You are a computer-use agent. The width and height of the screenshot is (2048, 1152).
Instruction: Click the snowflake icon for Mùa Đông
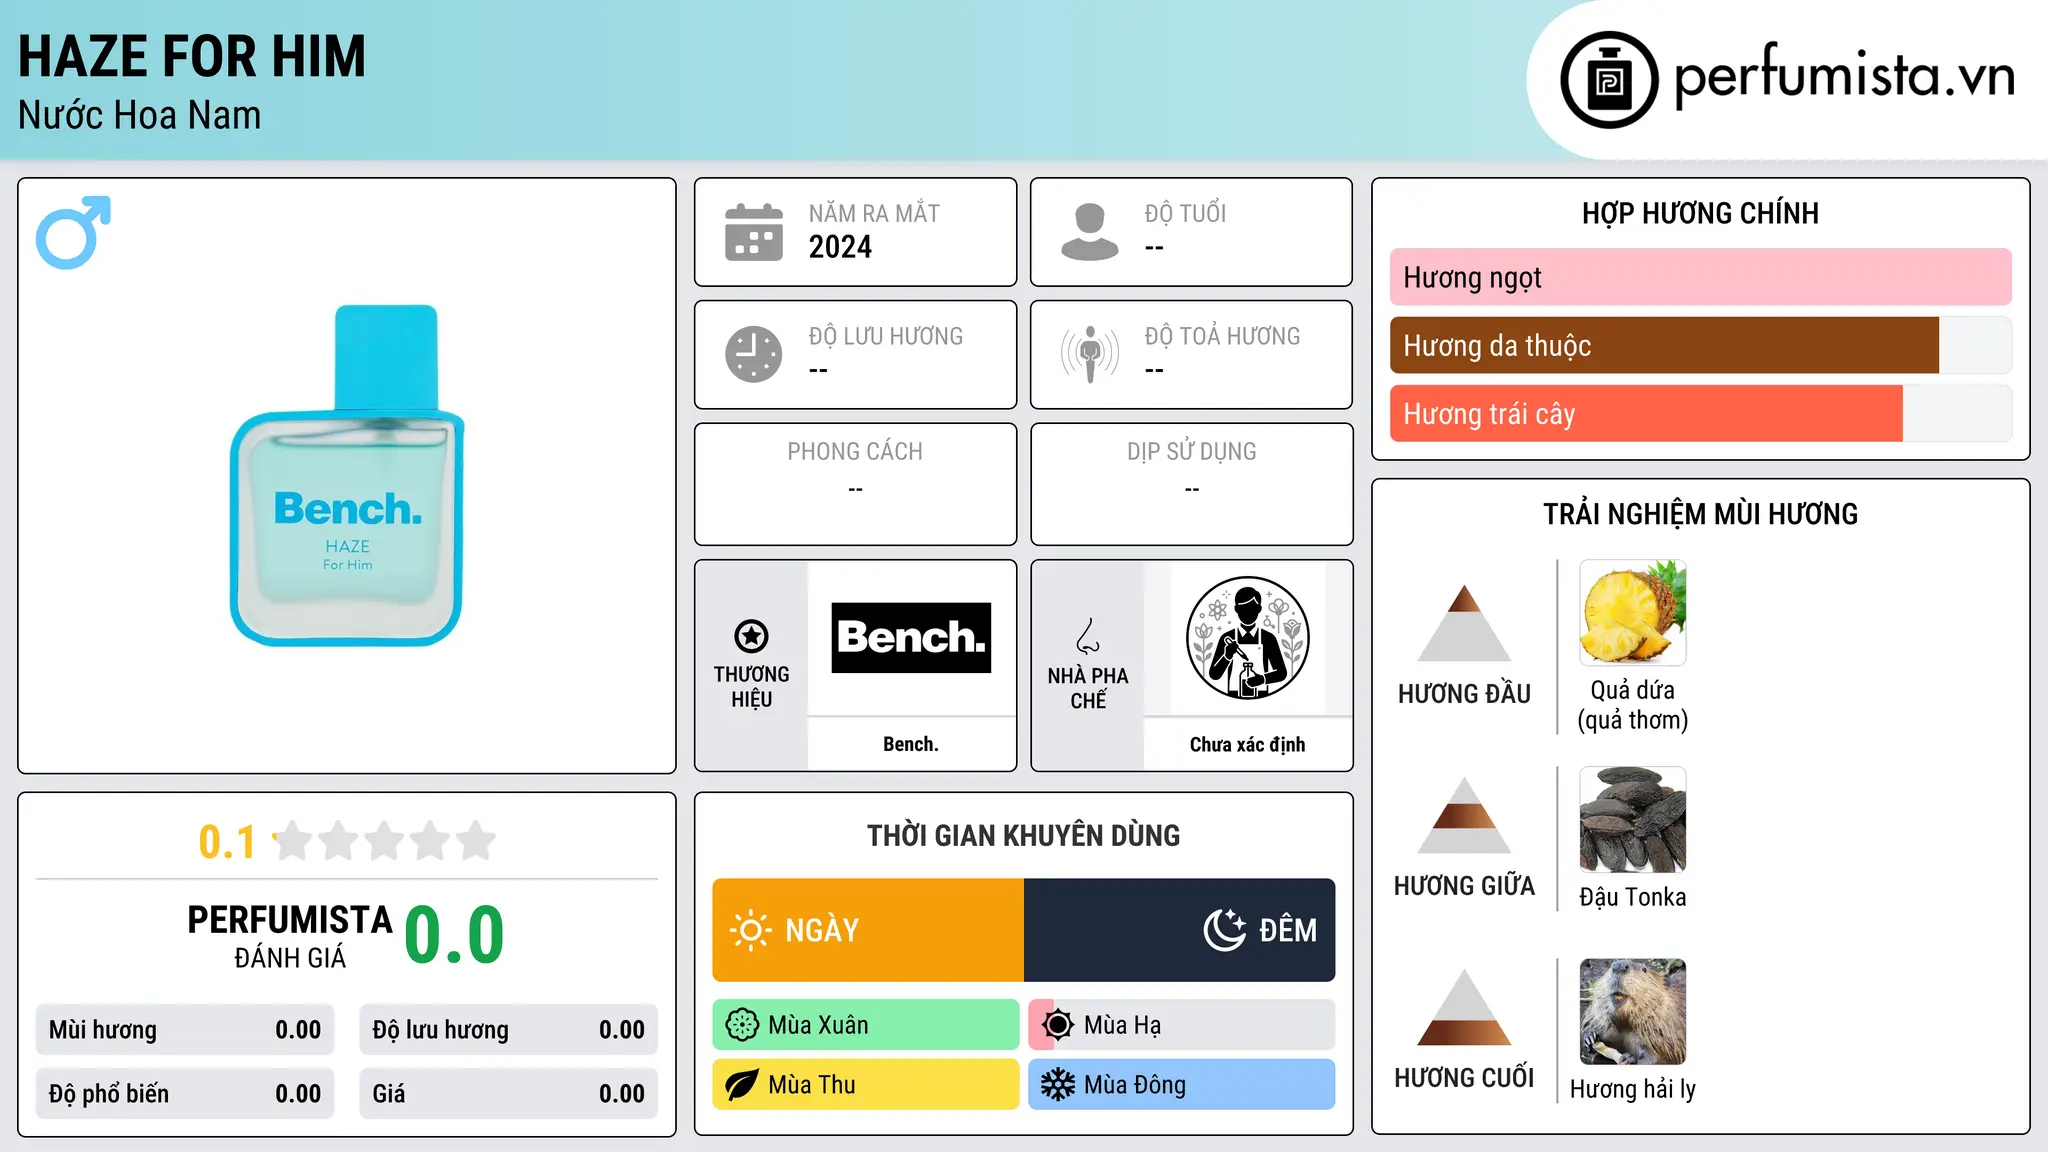(1058, 1085)
